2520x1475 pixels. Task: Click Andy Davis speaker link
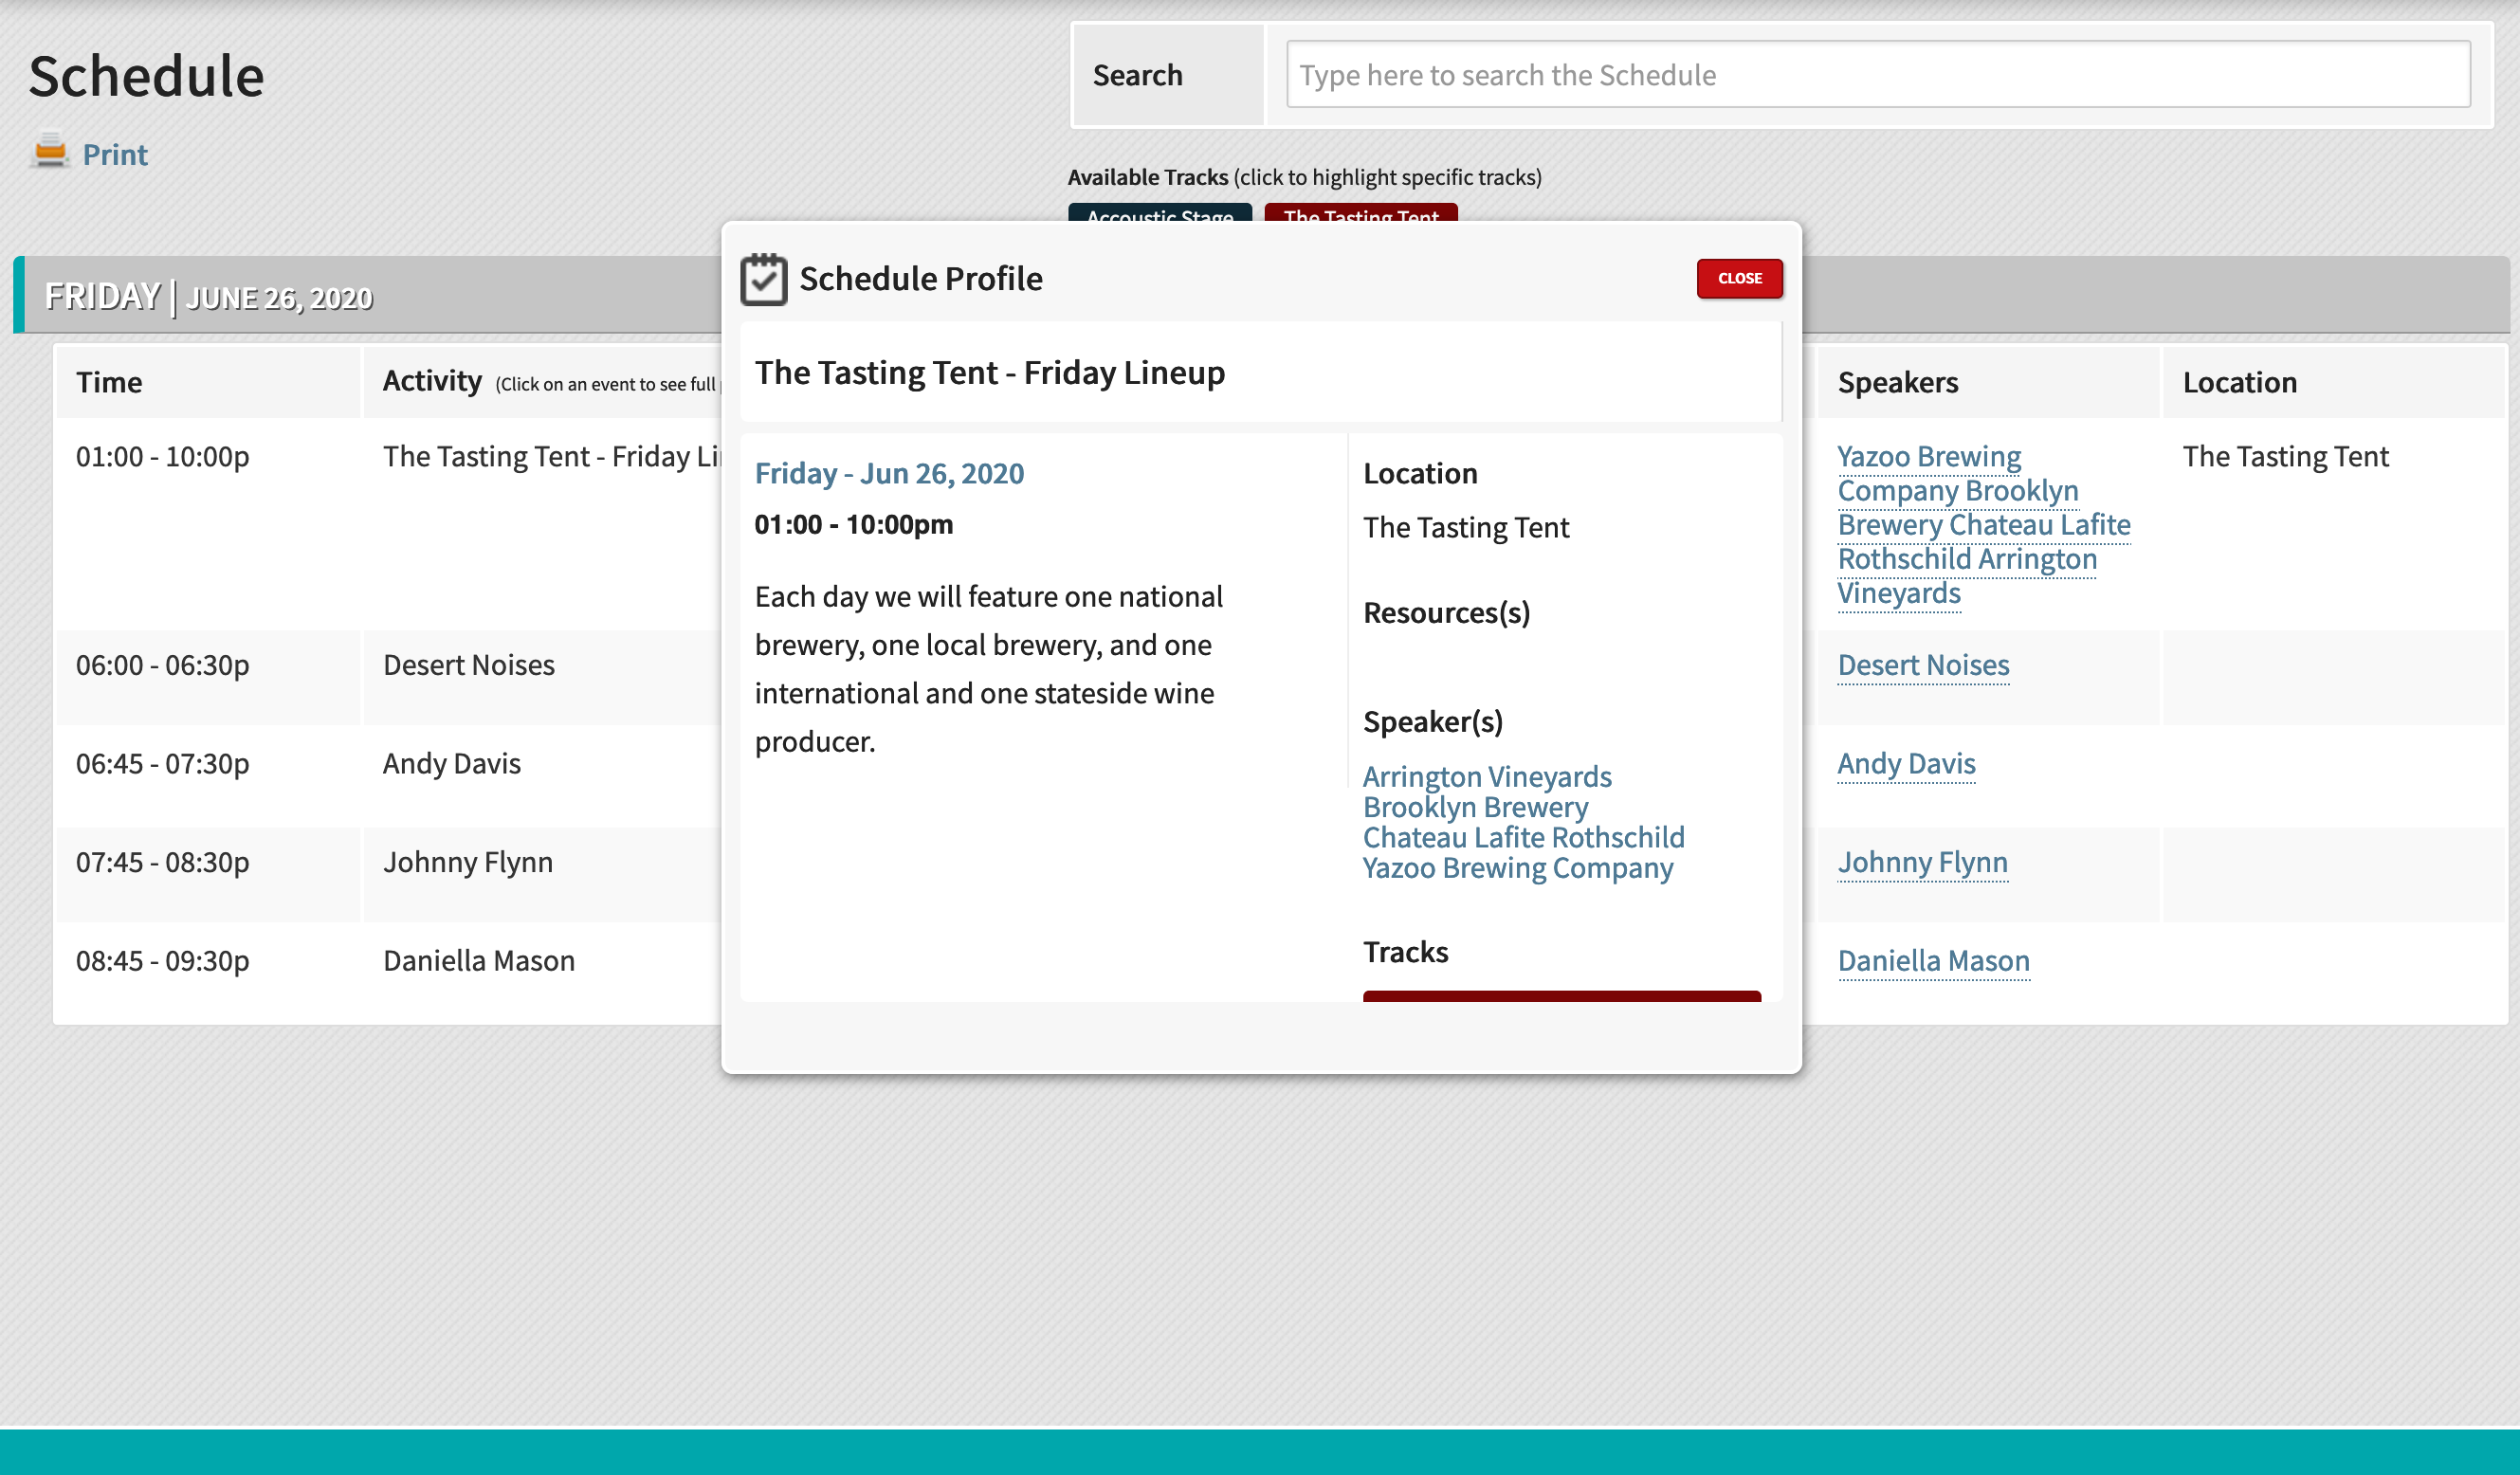[1906, 763]
